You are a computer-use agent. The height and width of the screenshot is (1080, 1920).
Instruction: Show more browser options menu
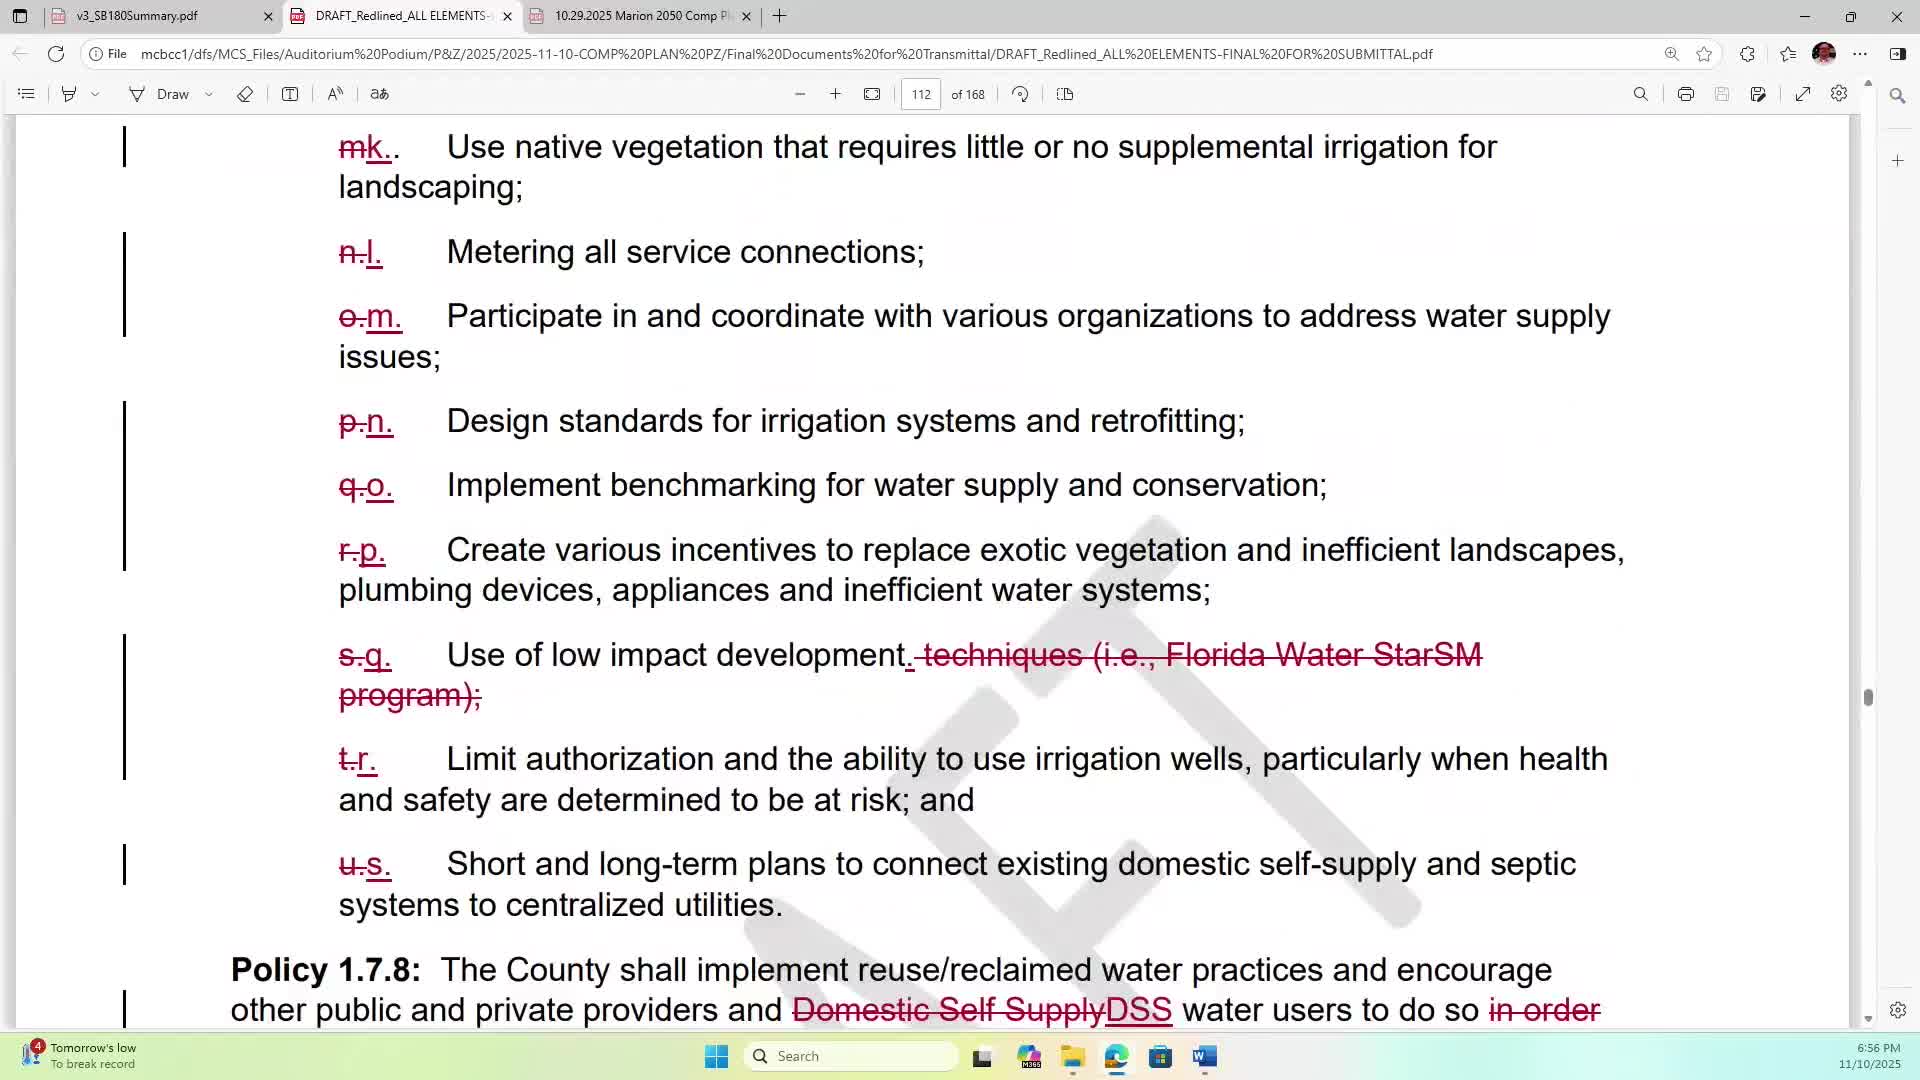[x=1861, y=54]
